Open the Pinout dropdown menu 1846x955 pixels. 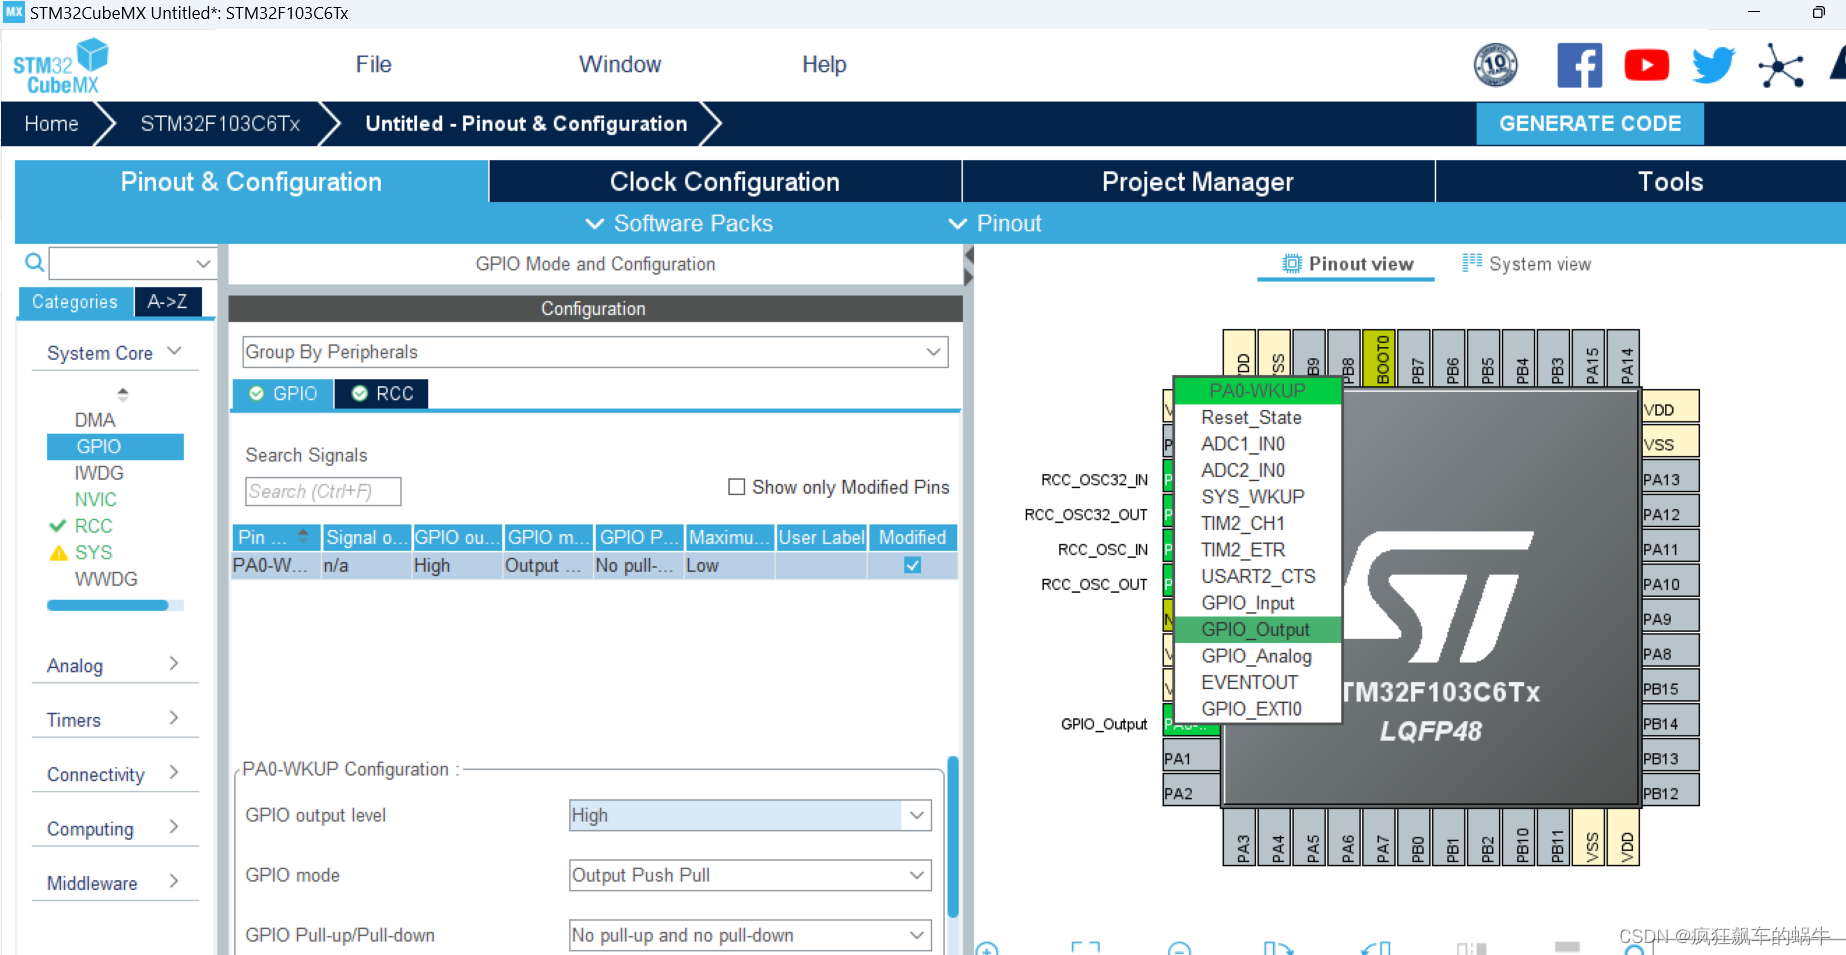pyautogui.click(x=995, y=223)
